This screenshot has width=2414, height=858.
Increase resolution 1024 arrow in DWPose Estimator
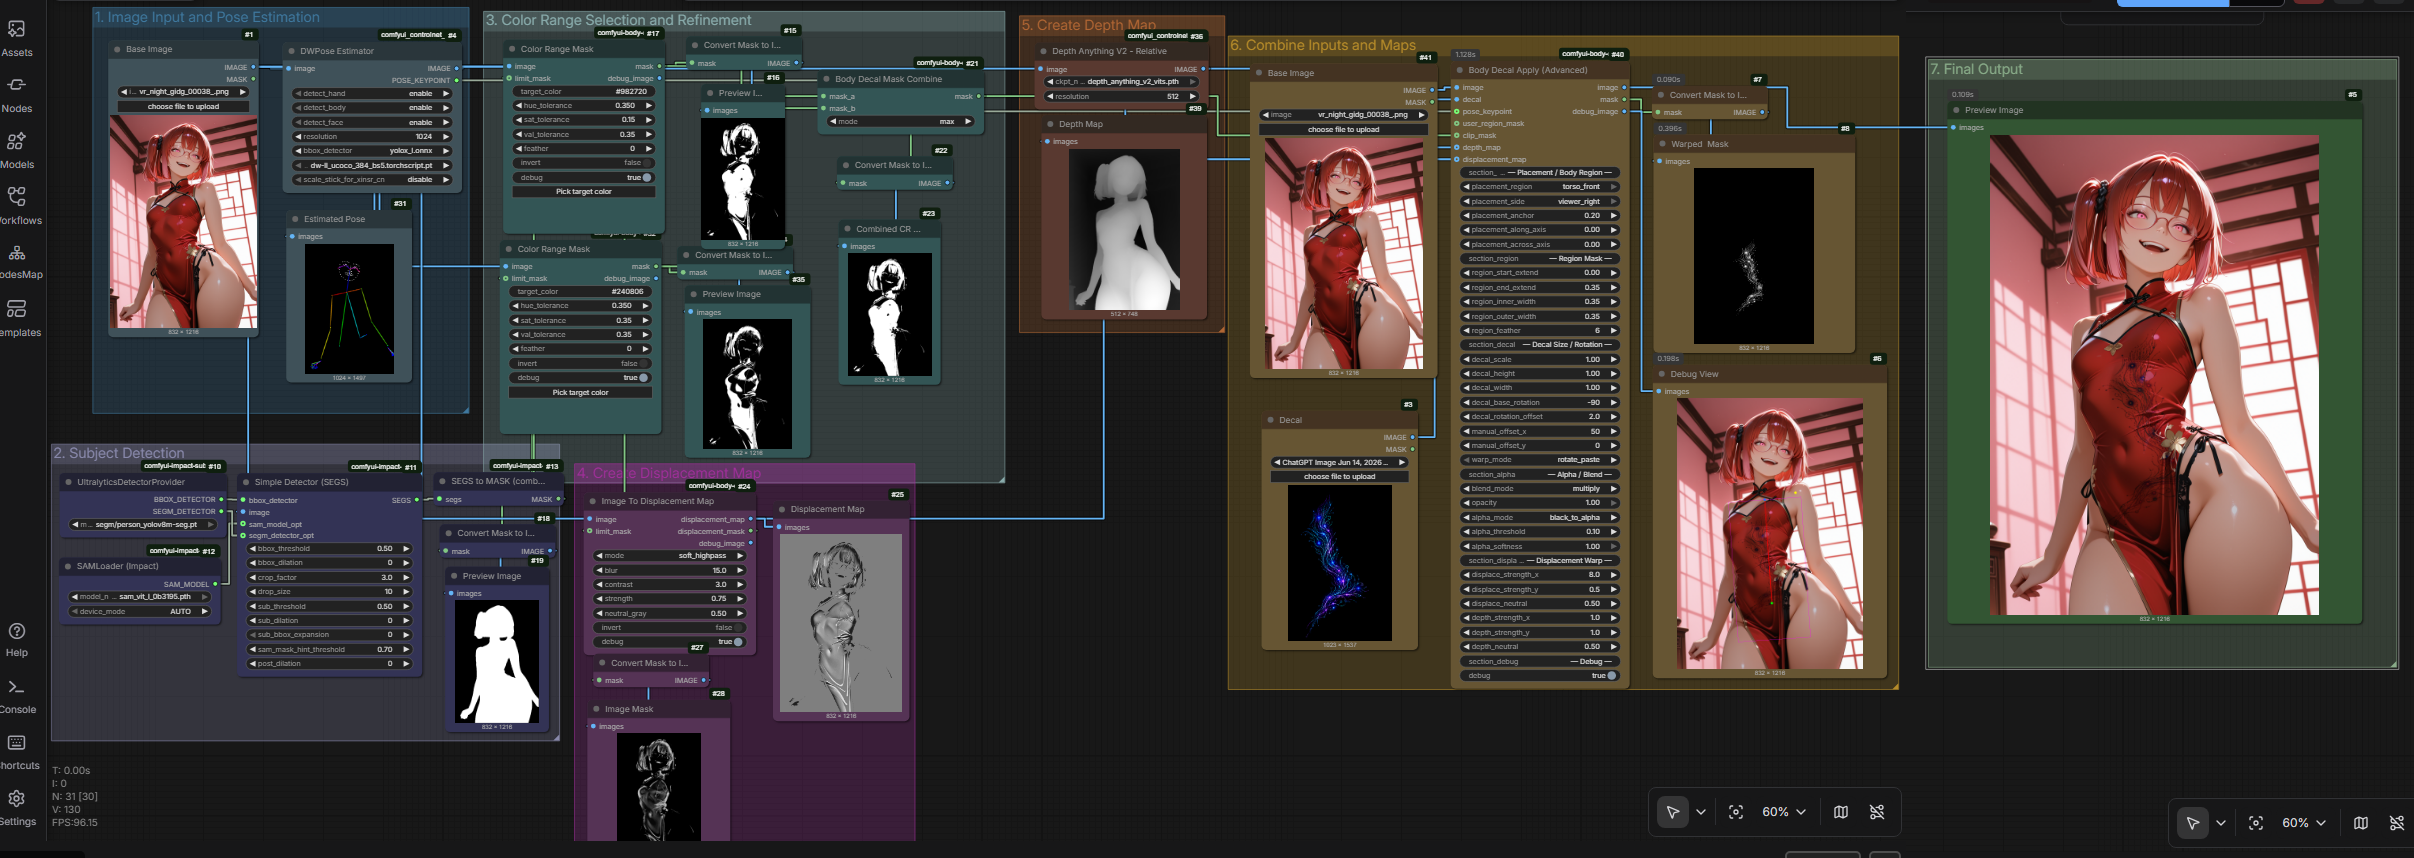(446, 137)
